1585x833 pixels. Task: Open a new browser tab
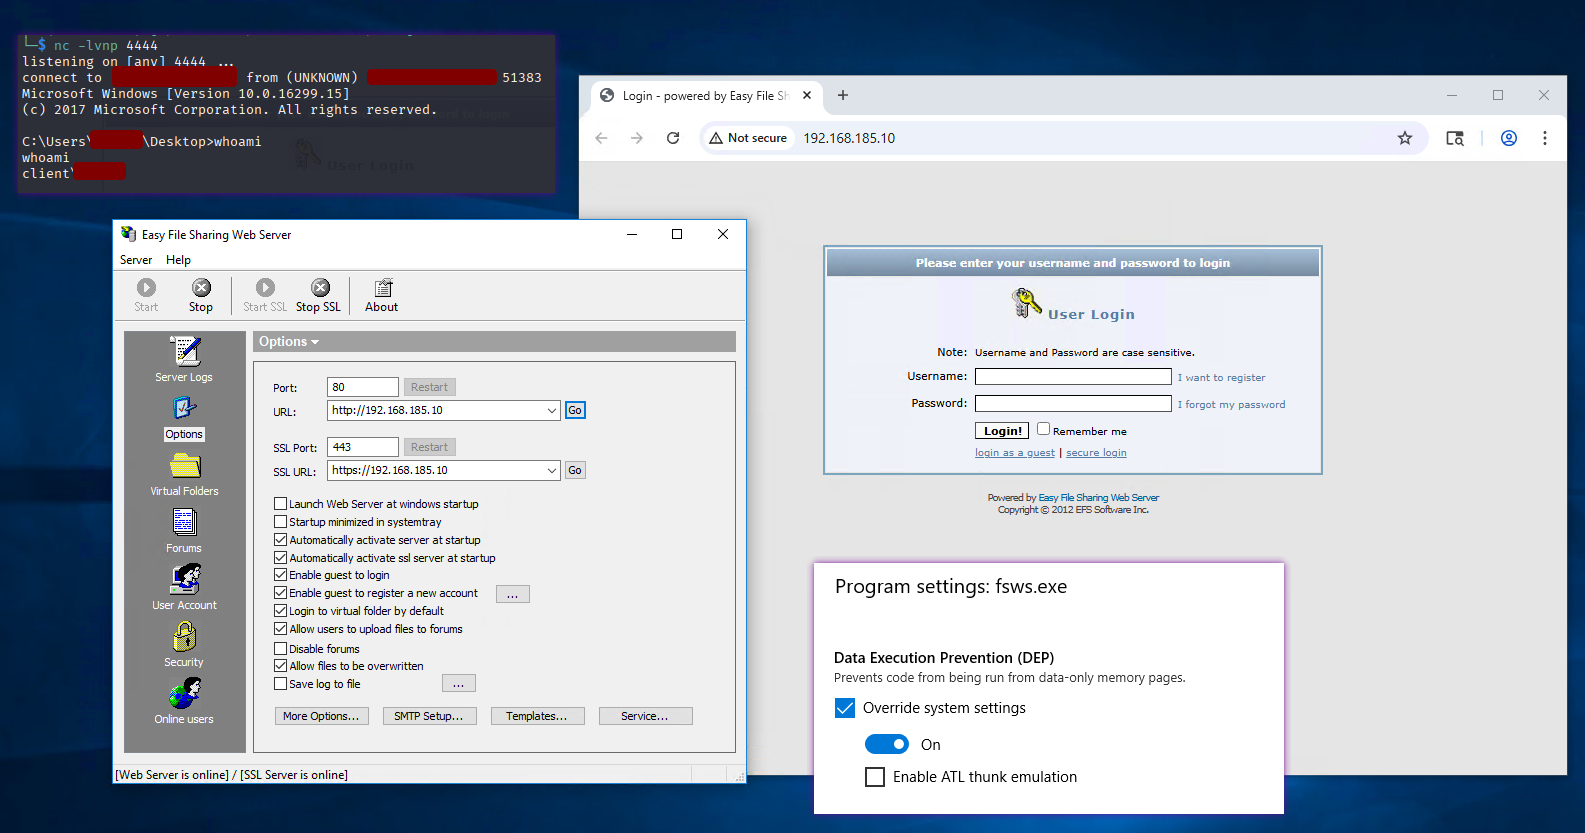tap(843, 95)
